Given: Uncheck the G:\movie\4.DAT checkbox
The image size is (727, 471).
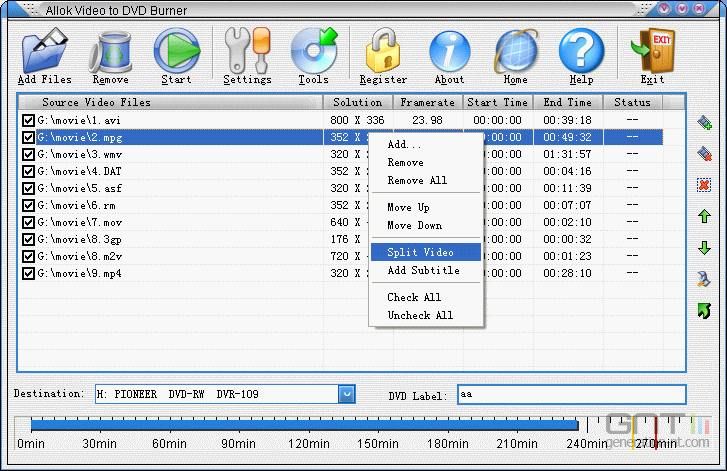Looking at the screenshot, I should point(28,172).
